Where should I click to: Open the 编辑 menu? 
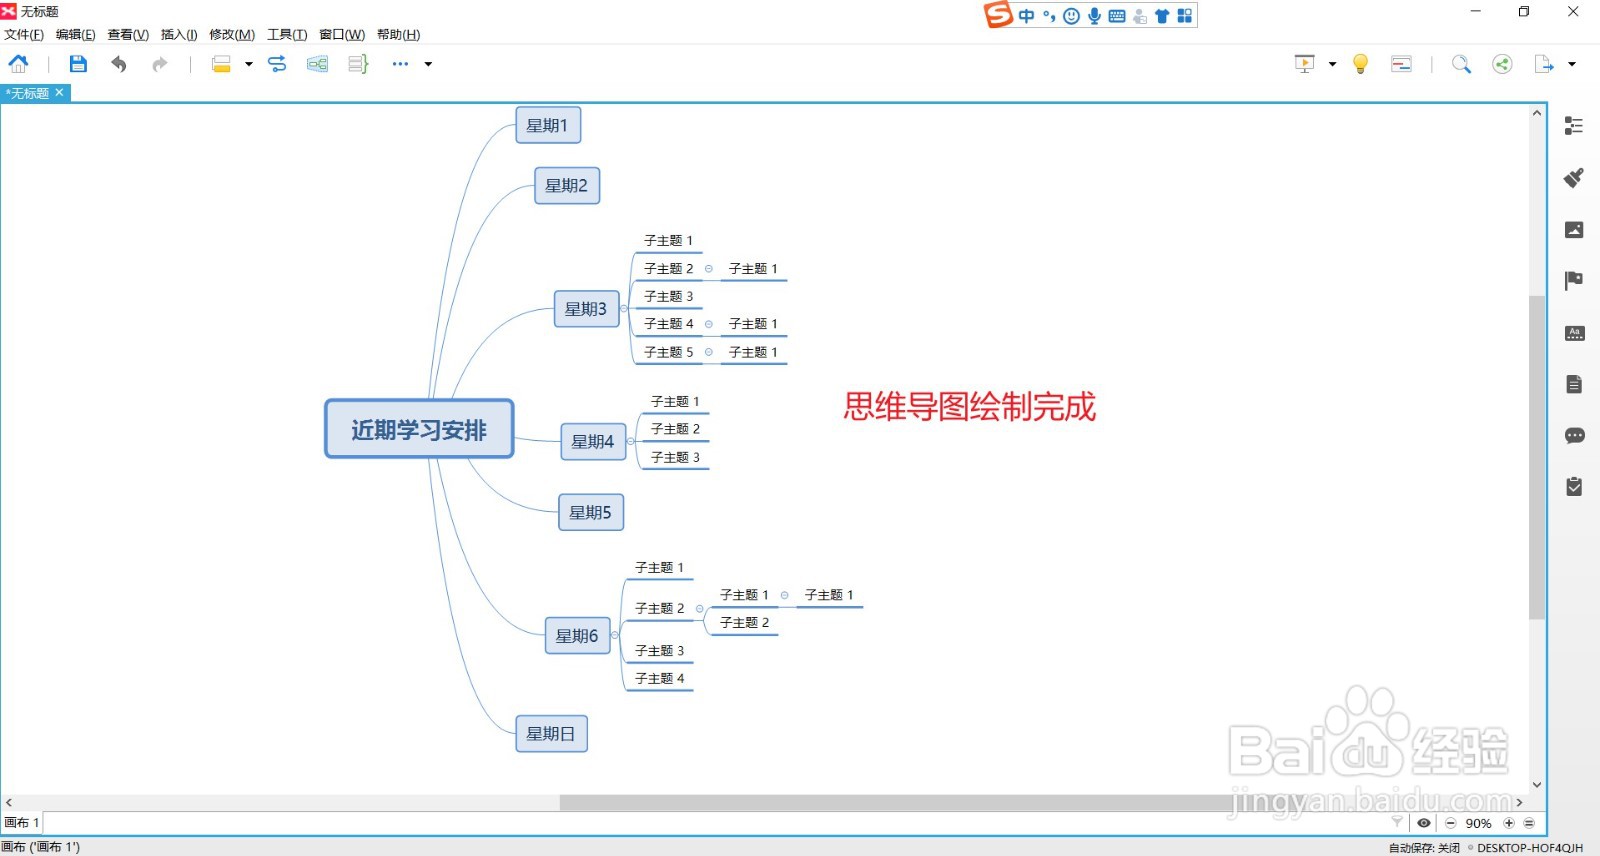[x=76, y=34]
